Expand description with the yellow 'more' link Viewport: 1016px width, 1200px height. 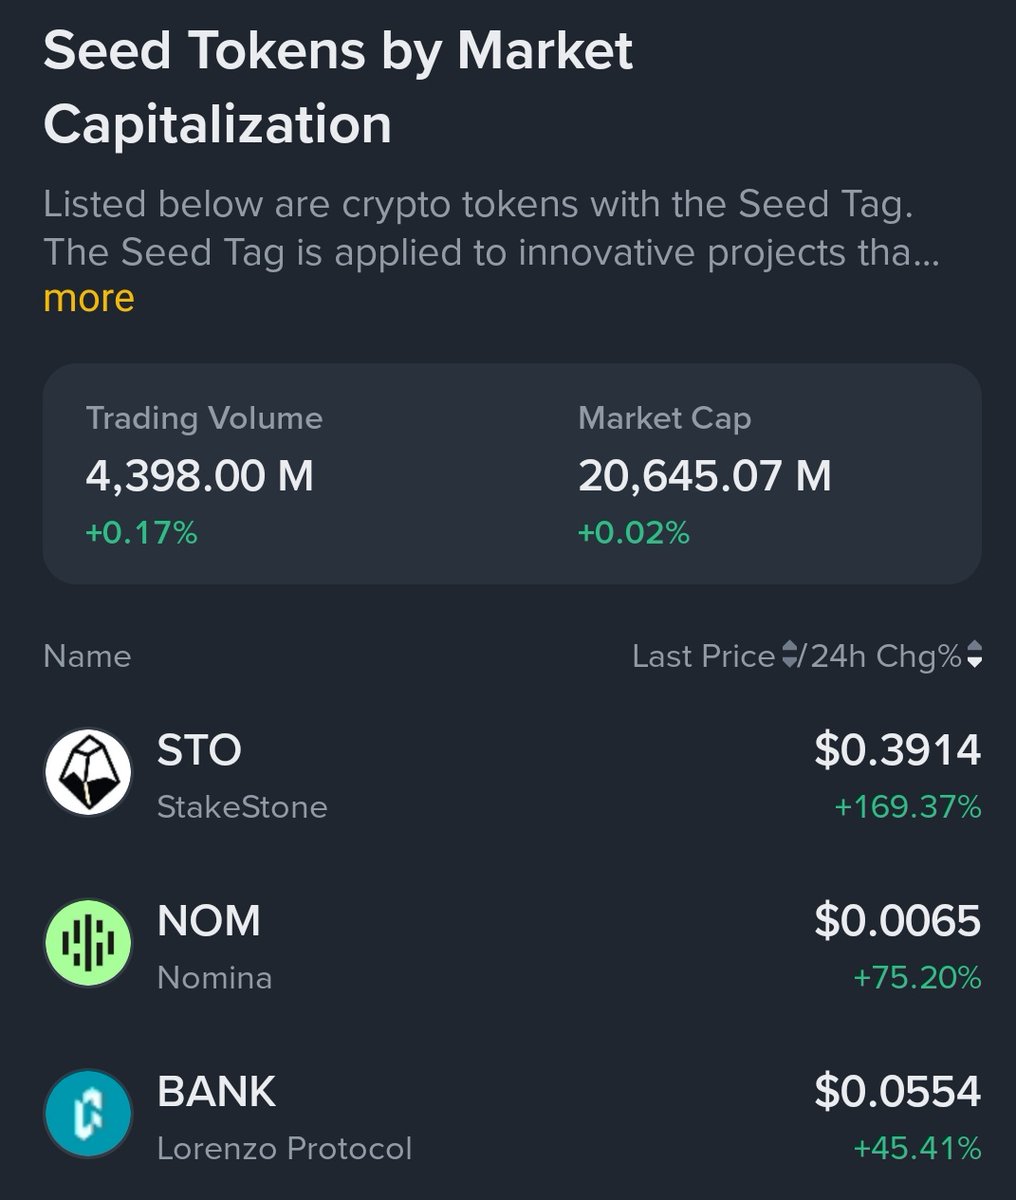pos(89,298)
